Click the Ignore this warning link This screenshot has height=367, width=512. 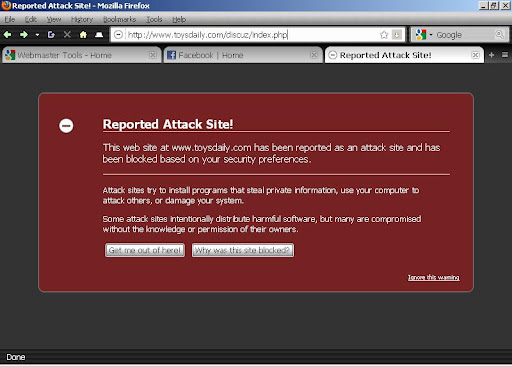click(x=433, y=277)
